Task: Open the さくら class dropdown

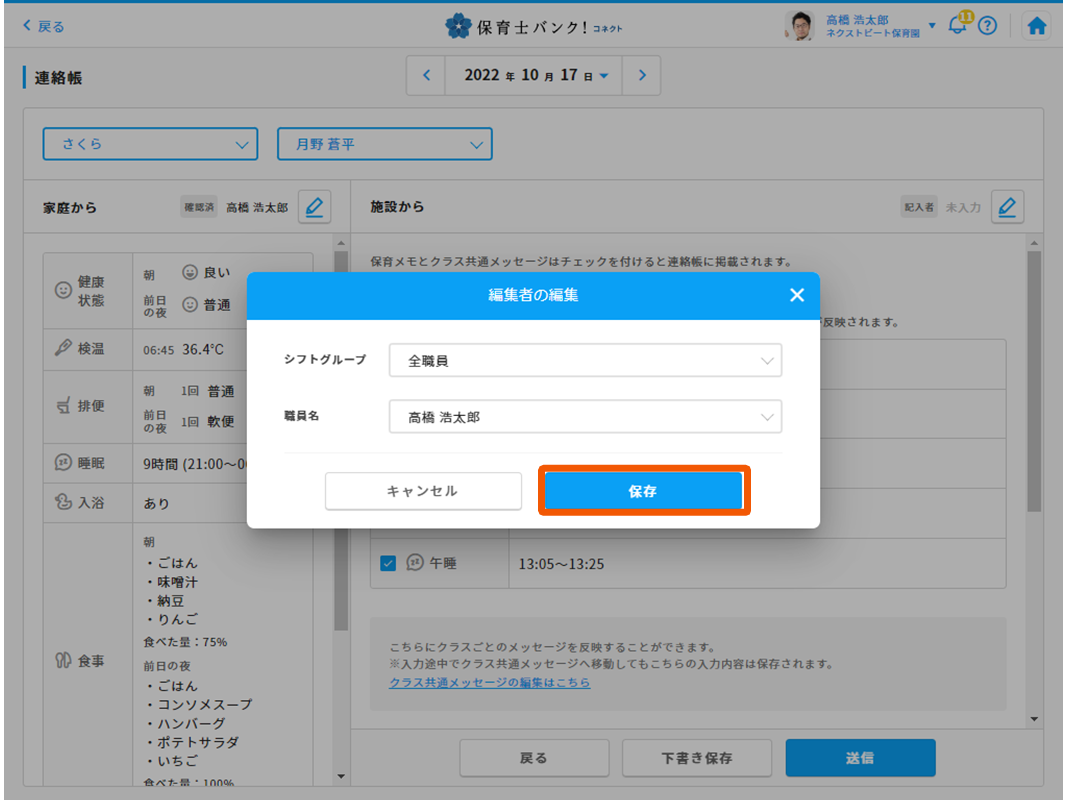Action: [x=150, y=144]
